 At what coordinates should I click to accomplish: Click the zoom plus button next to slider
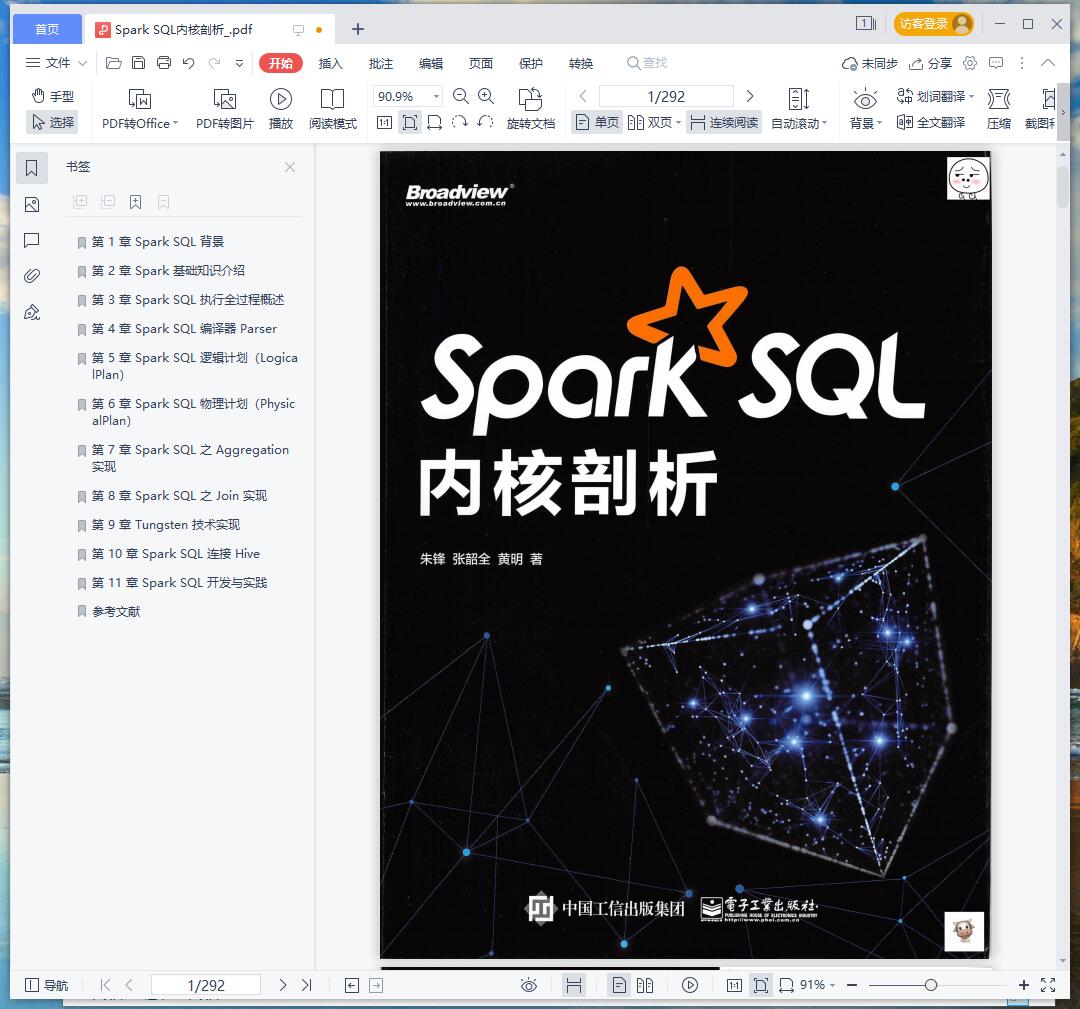[1024, 985]
